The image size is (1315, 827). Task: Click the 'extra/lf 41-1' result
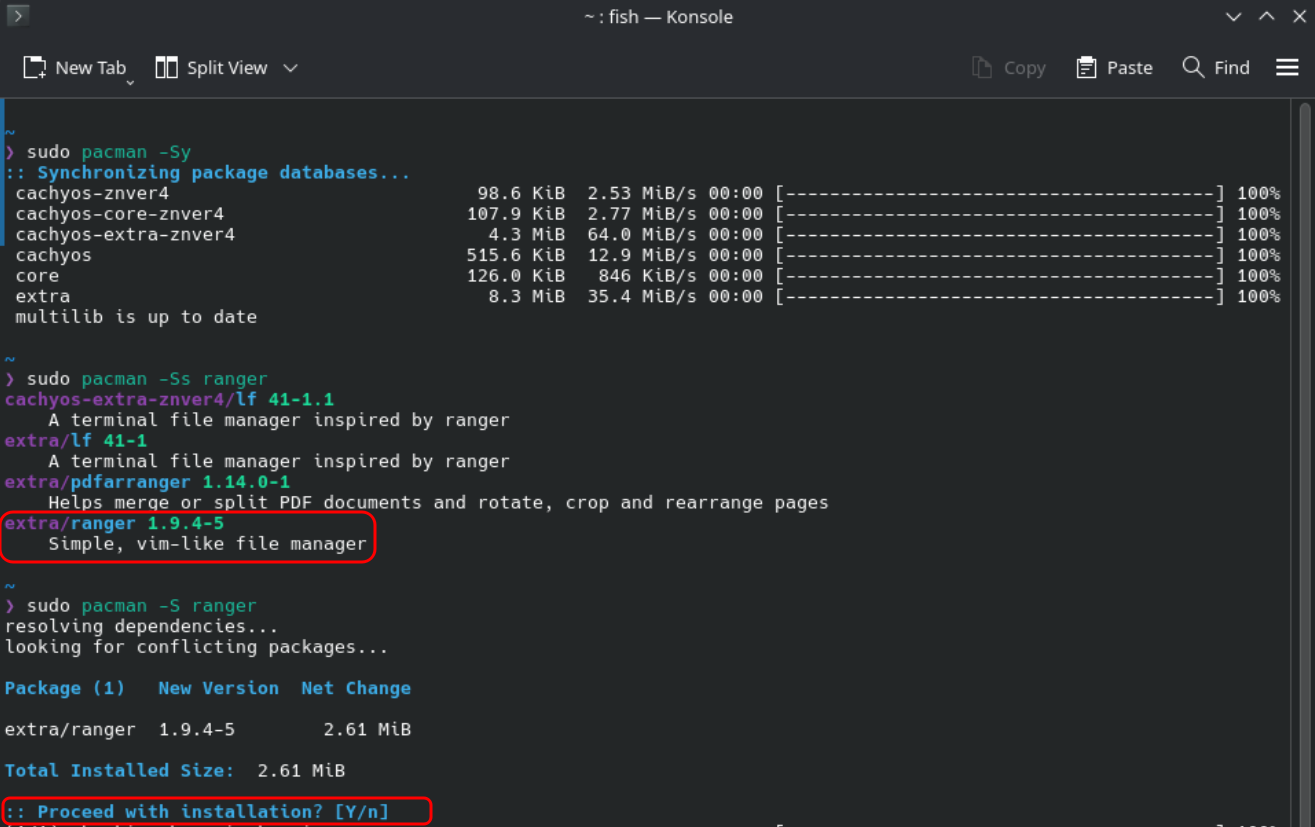point(76,441)
